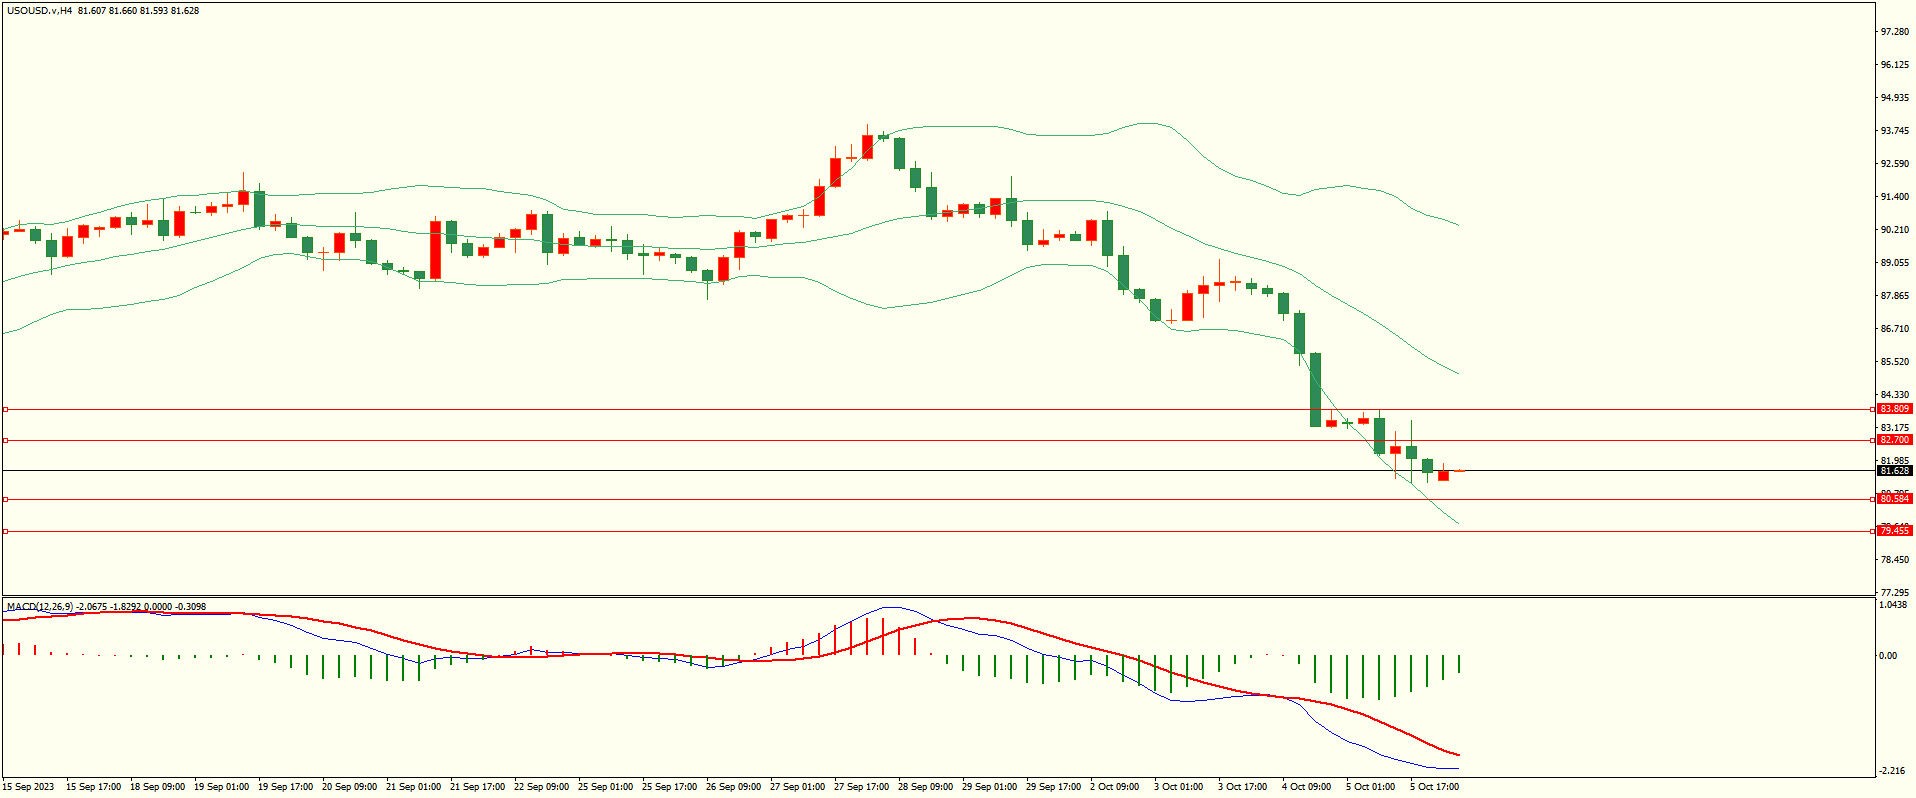
Task: Select the red 82.700 price tag
Action: point(1894,440)
